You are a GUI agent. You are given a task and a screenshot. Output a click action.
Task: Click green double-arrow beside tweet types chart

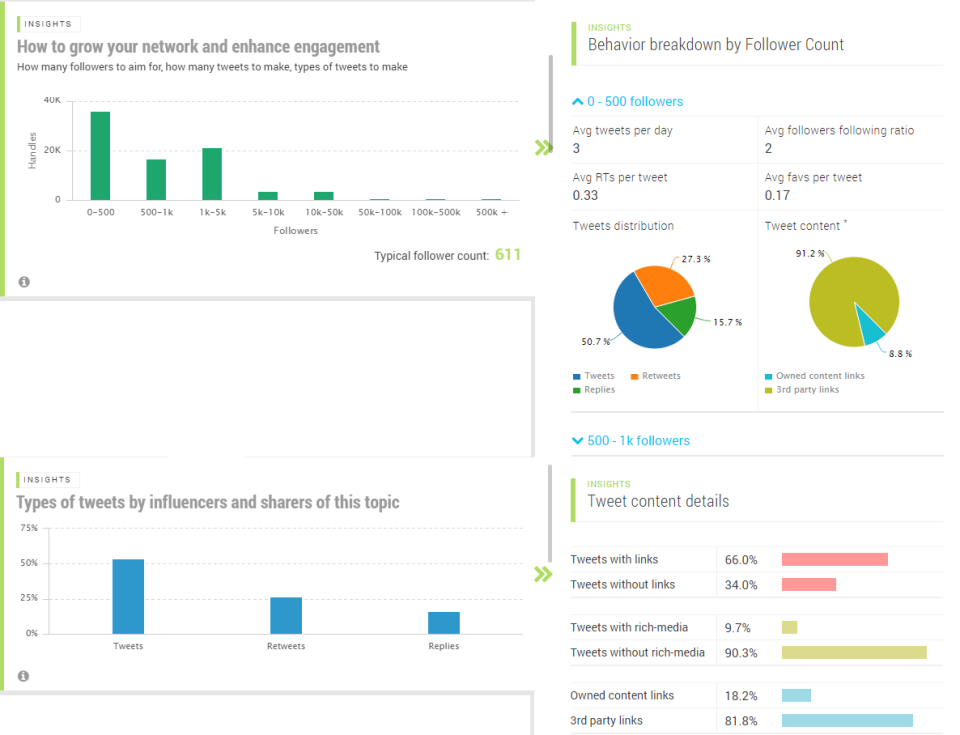[543, 574]
